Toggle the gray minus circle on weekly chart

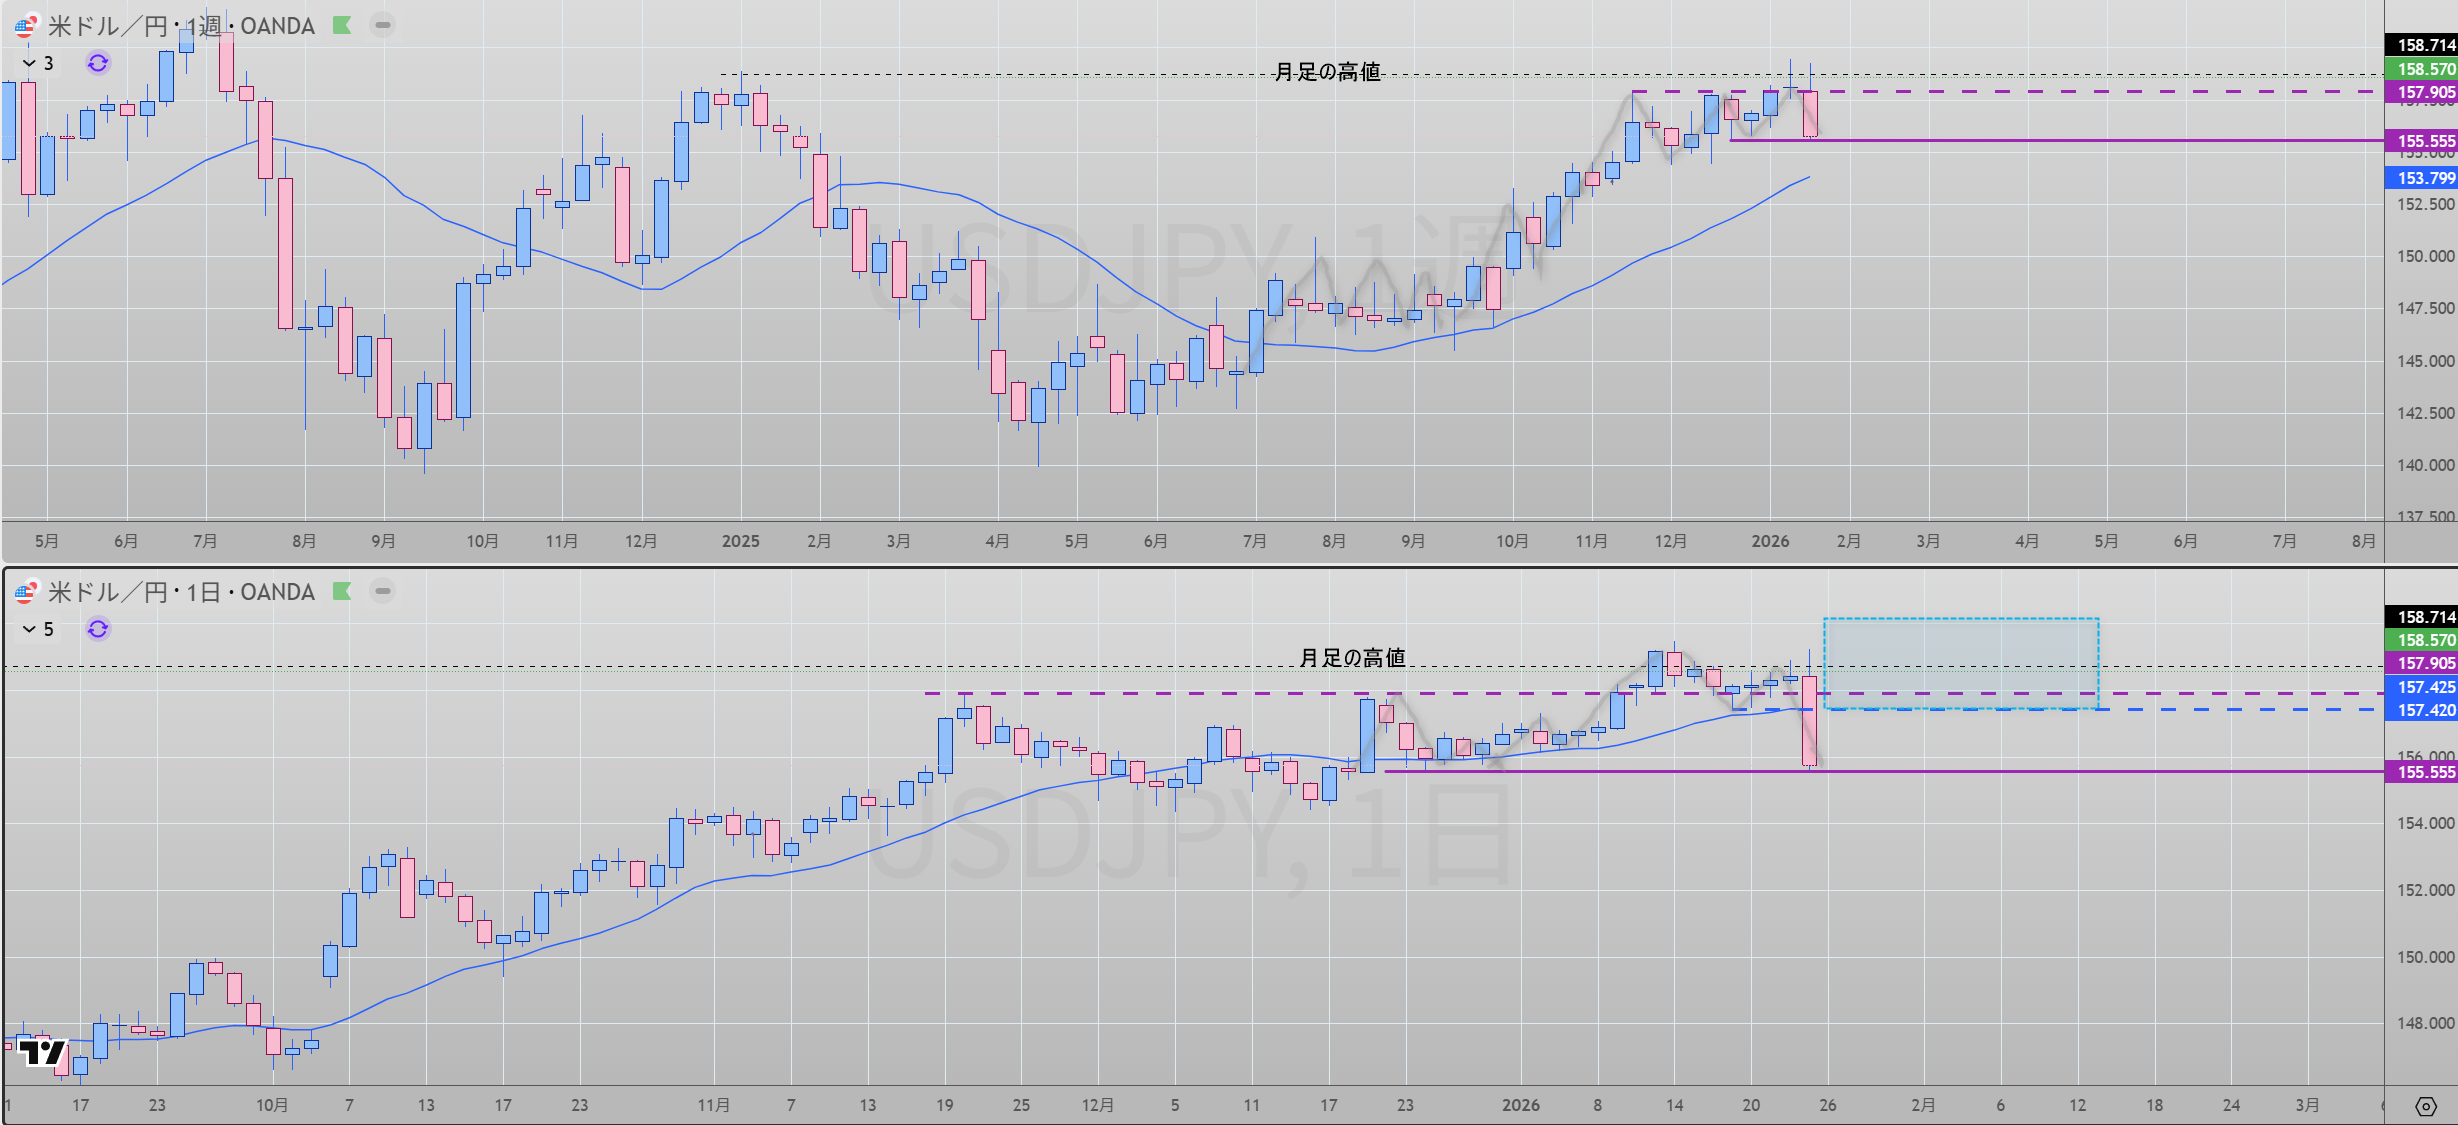382,26
